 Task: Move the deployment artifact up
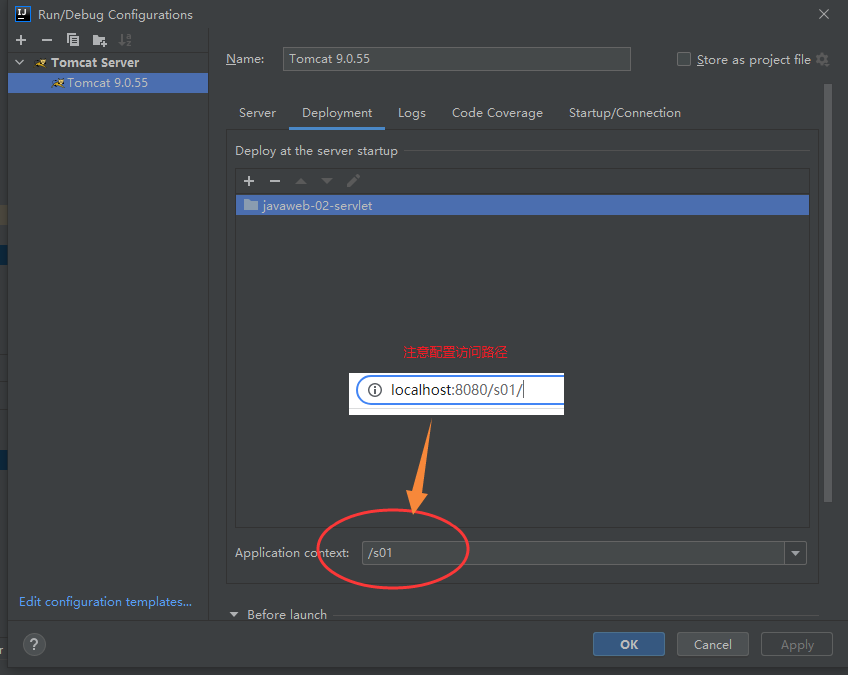click(x=301, y=181)
